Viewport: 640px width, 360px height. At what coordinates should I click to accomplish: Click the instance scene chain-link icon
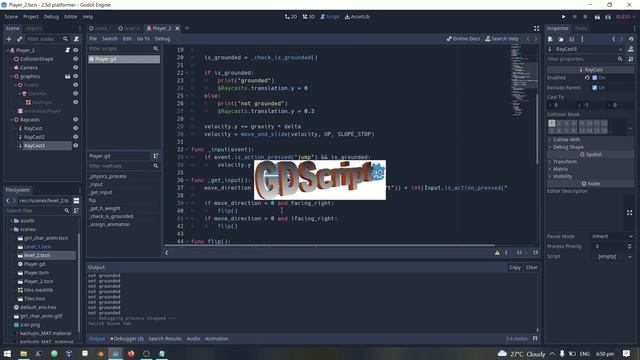coord(19,39)
